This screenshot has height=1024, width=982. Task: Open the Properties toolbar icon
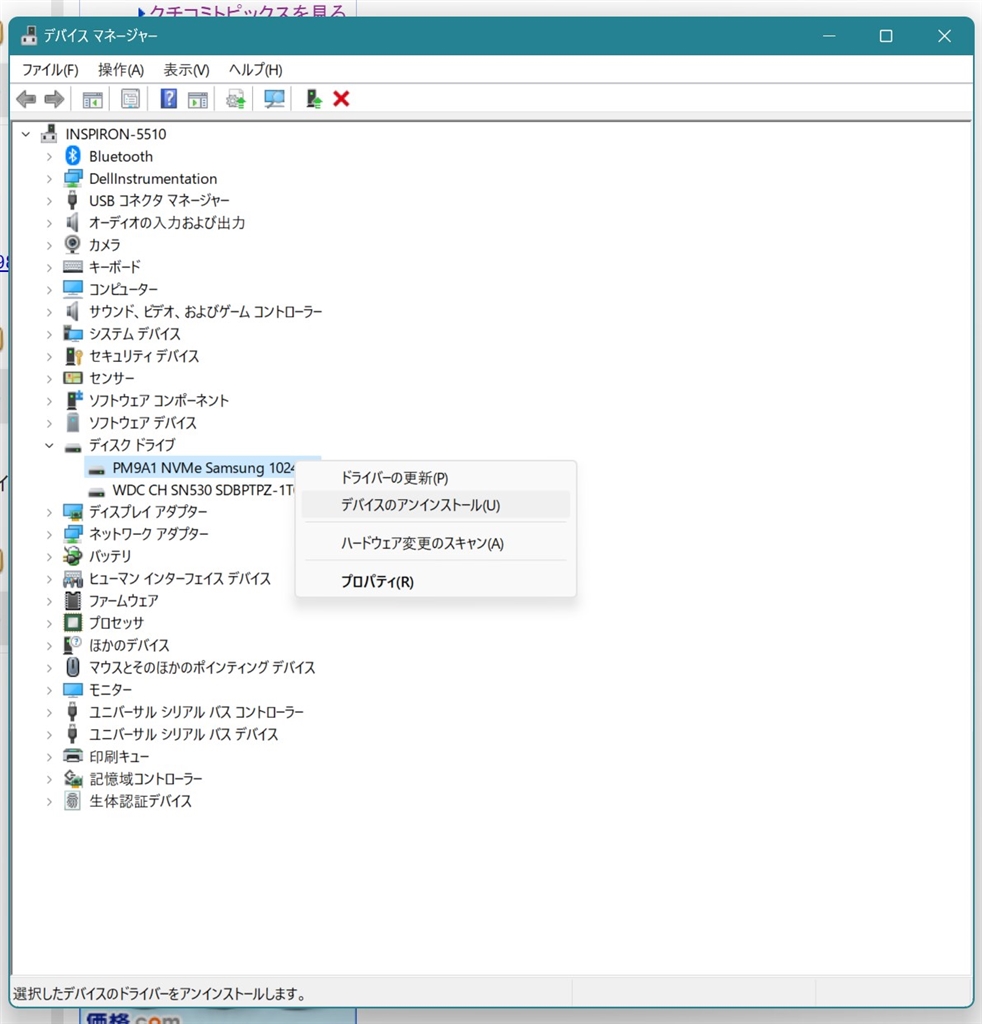coord(131,99)
